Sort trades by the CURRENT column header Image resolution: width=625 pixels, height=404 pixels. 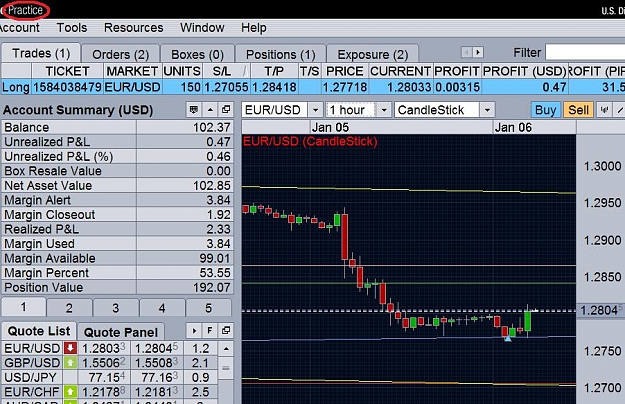click(x=401, y=71)
